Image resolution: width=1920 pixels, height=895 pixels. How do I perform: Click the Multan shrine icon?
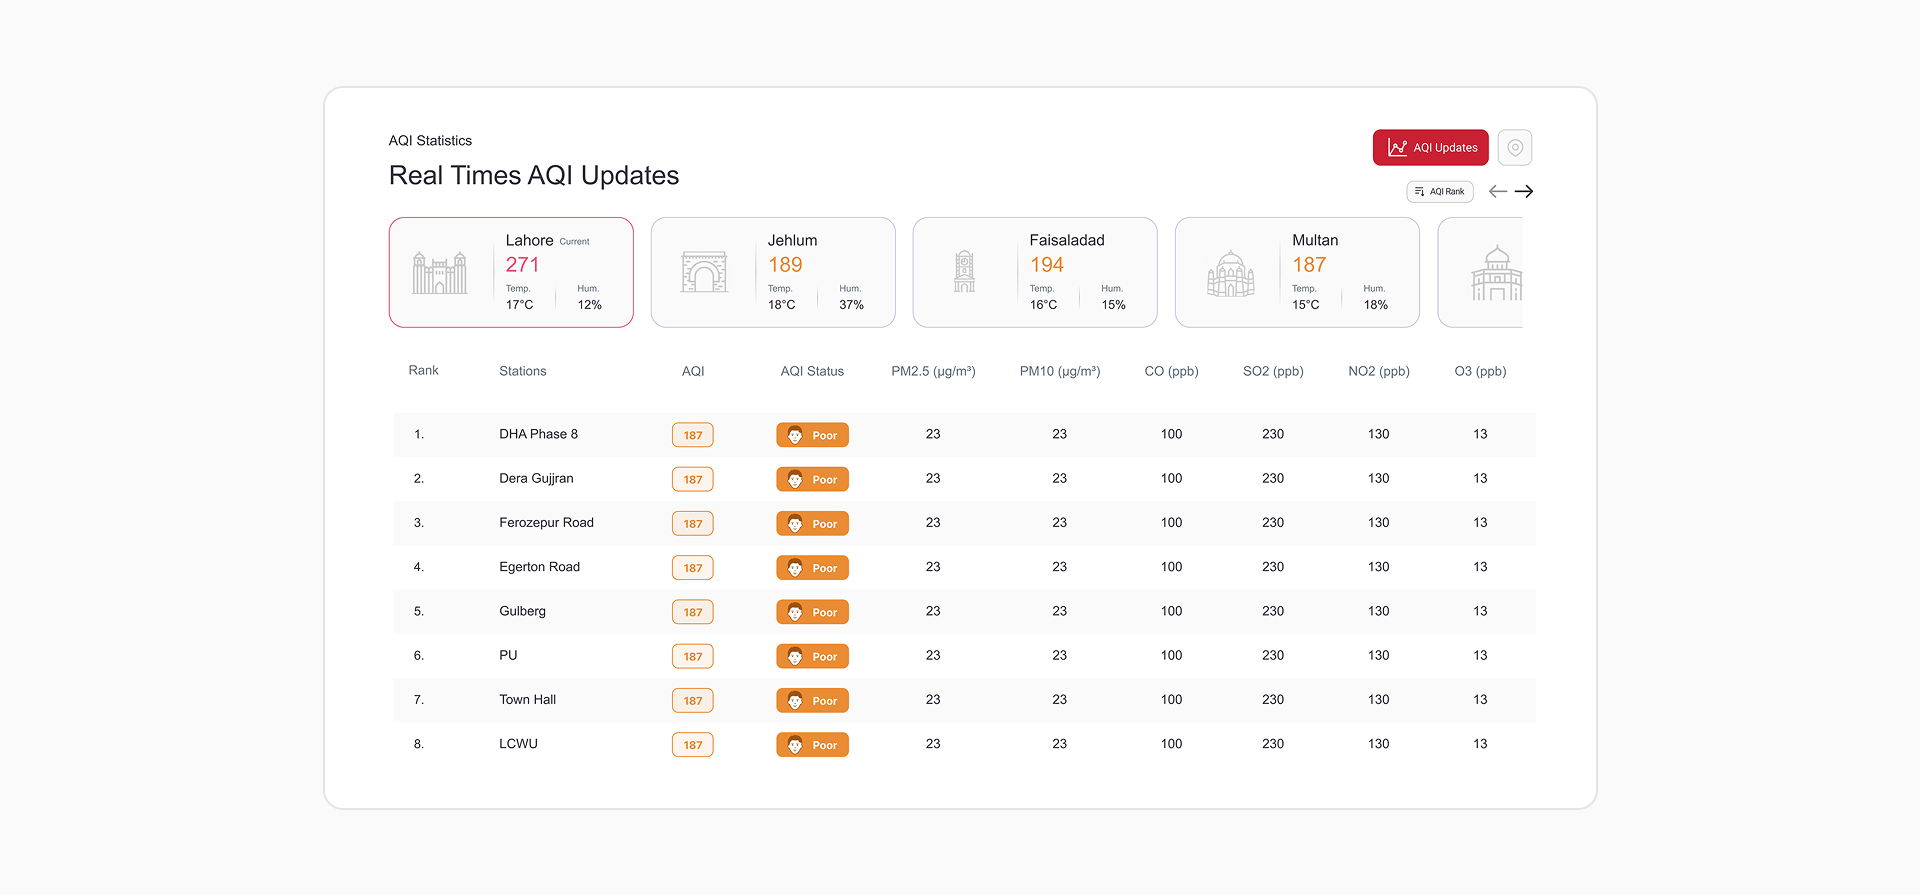coord(1230,273)
